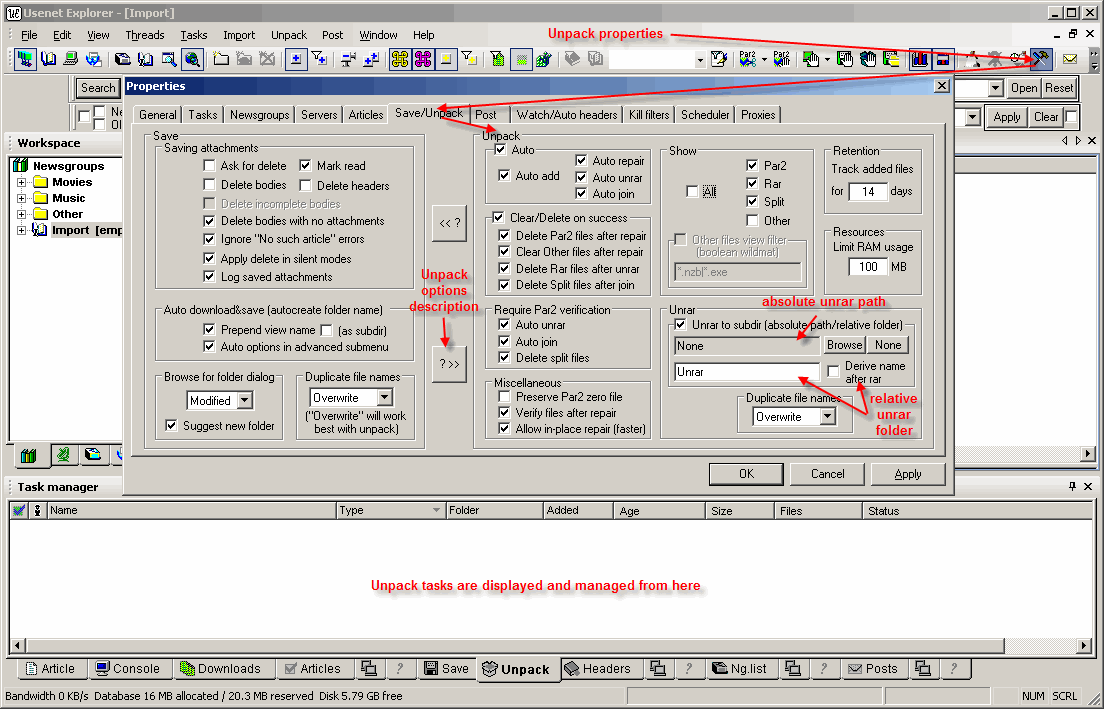This screenshot has width=1104, height=709.
Task: Toggle the Auto repair checkbox
Action: [x=582, y=161]
